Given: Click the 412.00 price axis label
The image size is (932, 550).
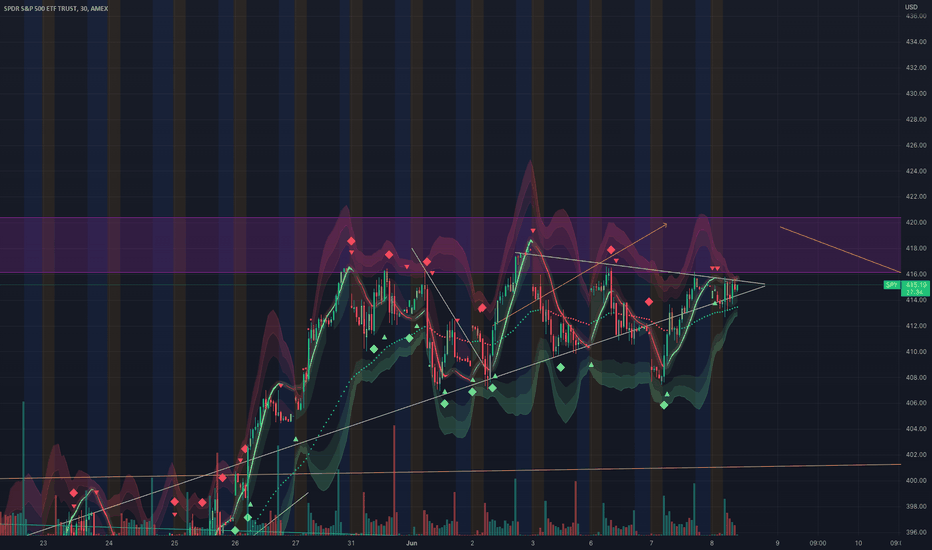Looking at the screenshot, I should (x=916, y=326).
